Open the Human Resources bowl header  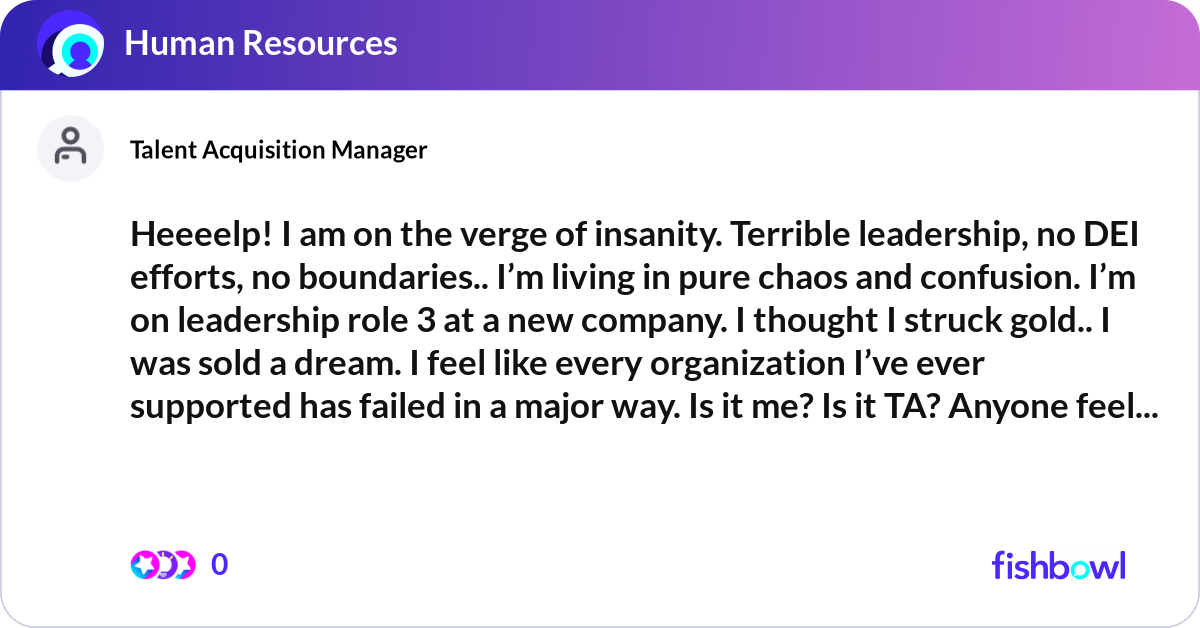pyautogui.click(x=260, y=44)
